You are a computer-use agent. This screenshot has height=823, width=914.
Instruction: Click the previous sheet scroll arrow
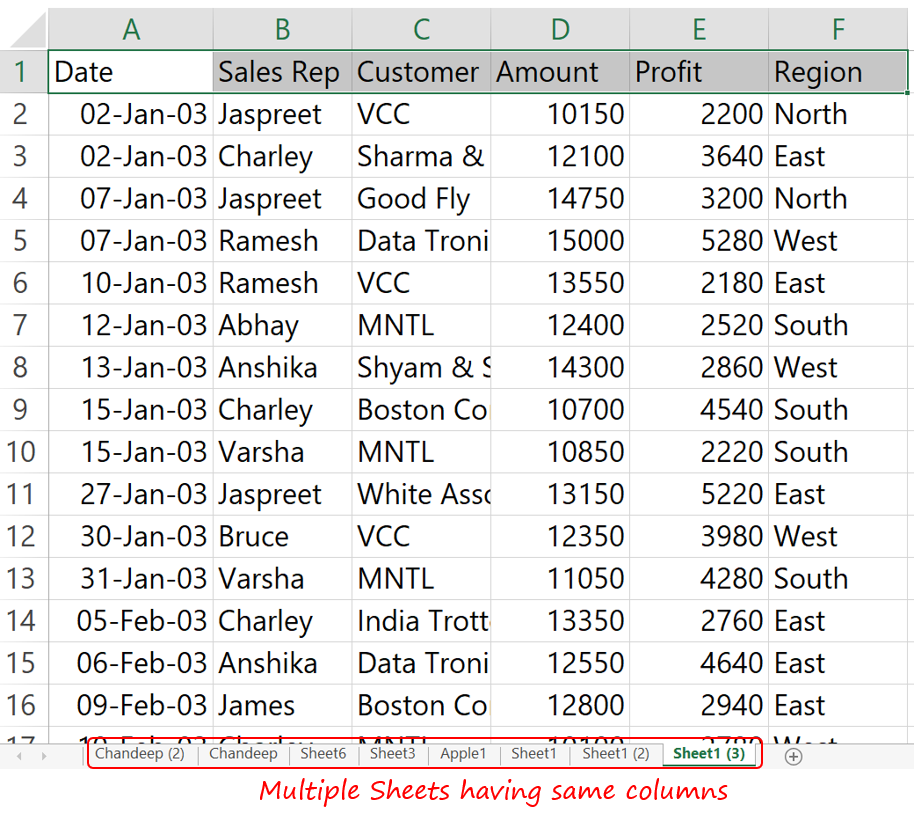18,756
